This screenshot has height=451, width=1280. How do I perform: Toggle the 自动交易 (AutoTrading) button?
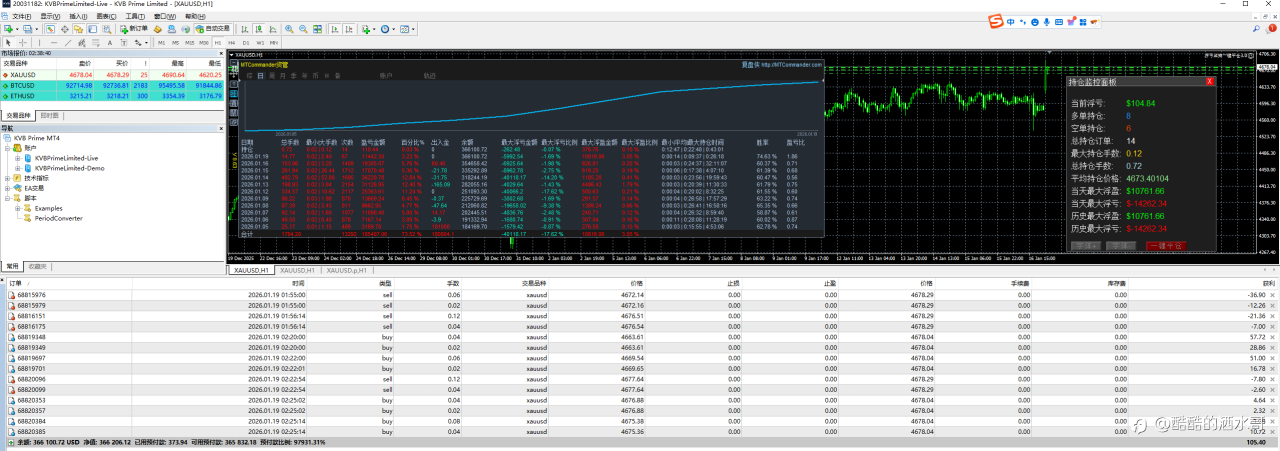tap(211, 29)
